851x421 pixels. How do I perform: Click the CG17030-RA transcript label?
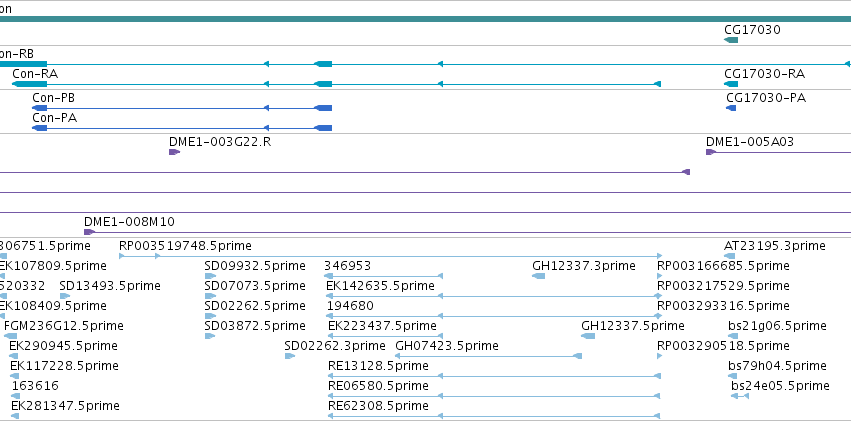(765, 73)
